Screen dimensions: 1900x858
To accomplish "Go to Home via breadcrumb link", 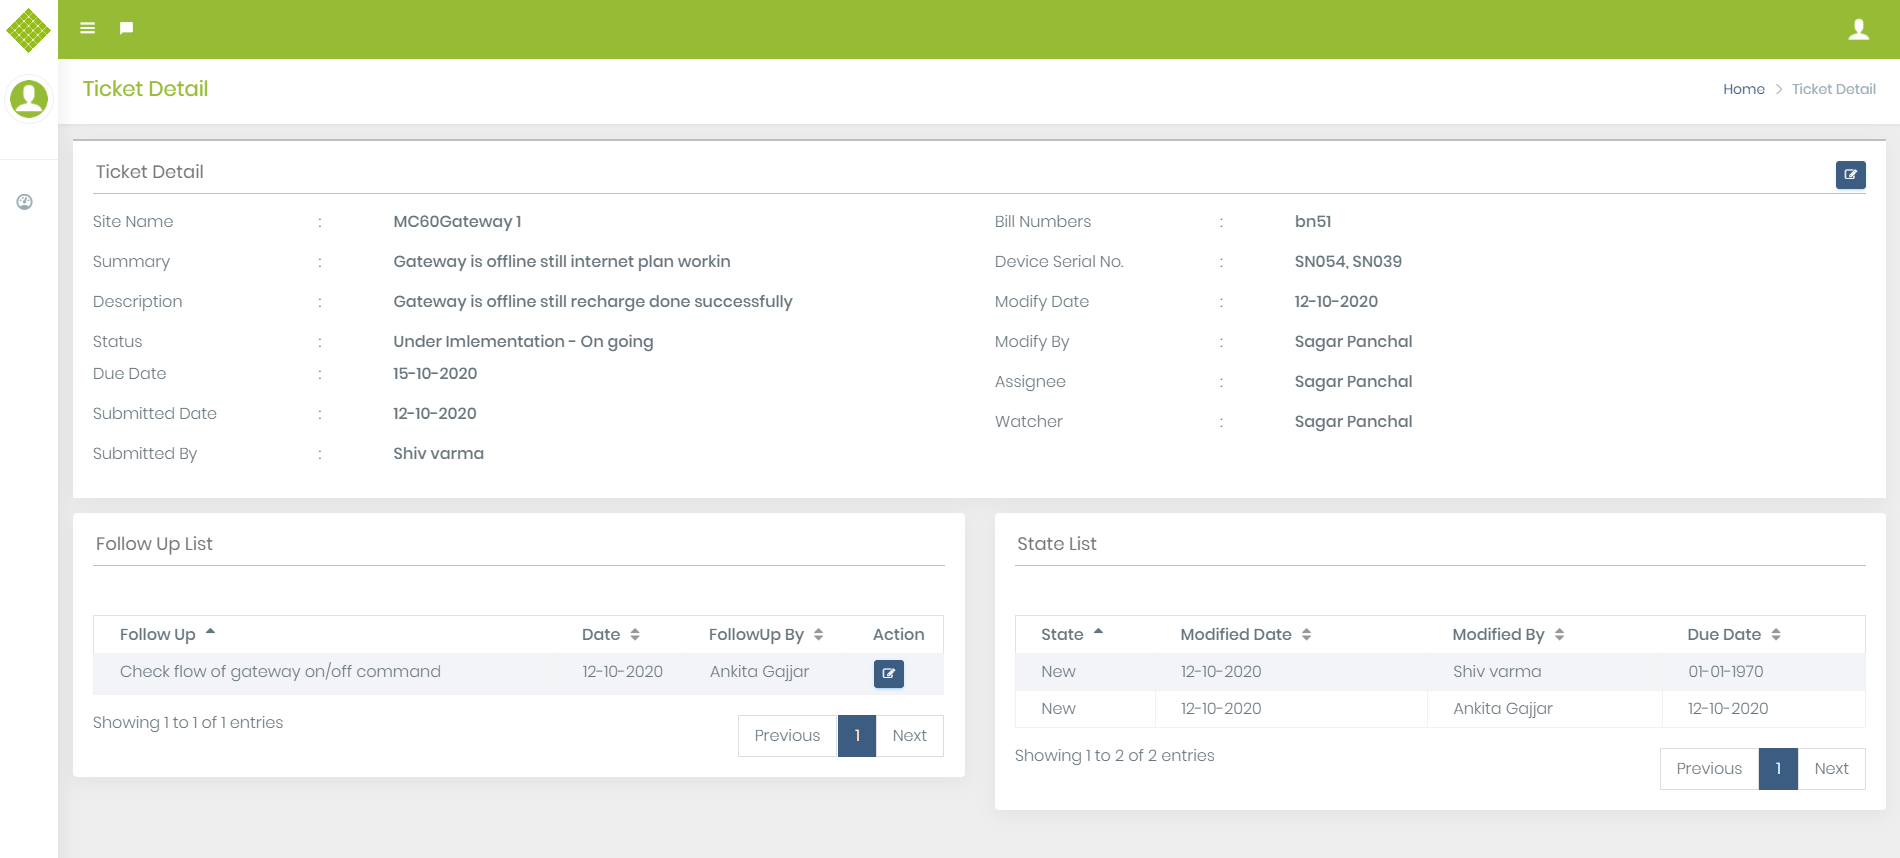I will coord(1743,89).
